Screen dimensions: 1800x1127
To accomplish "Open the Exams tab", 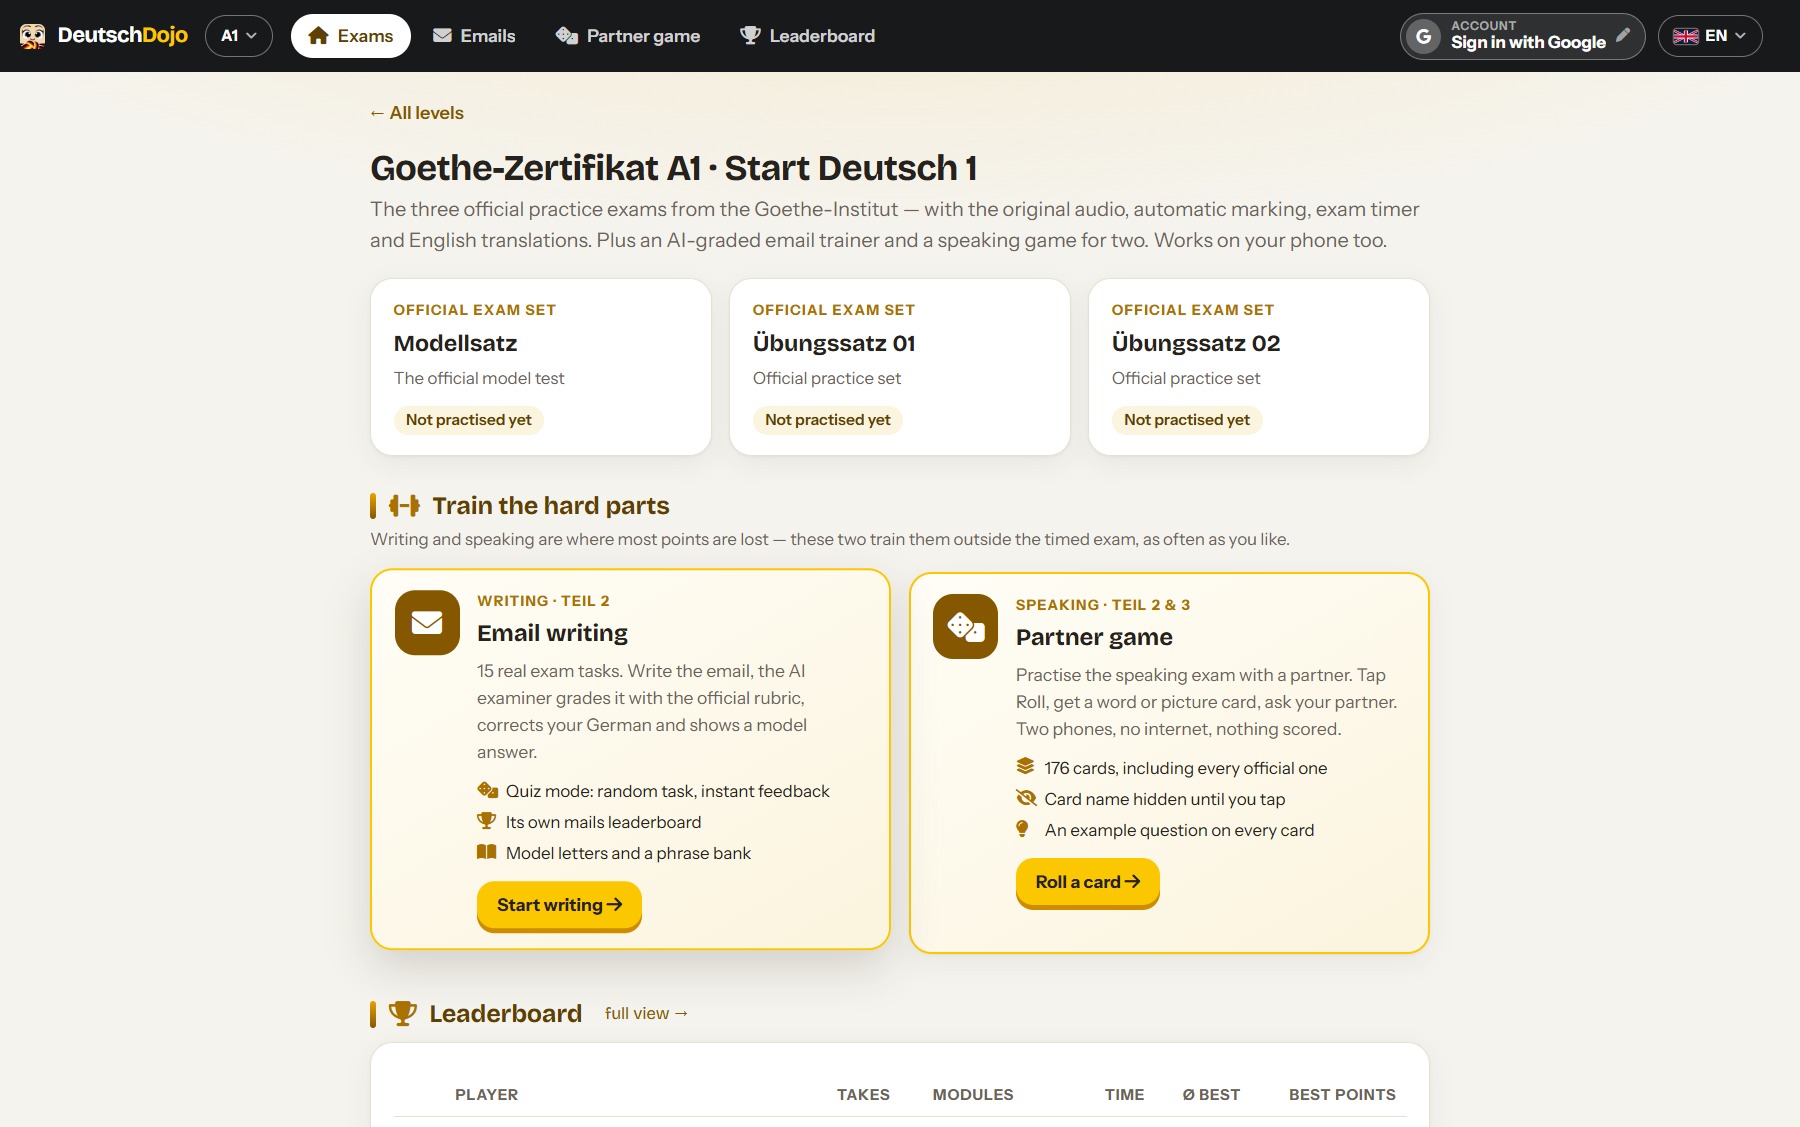I will (x=351, y=36).
